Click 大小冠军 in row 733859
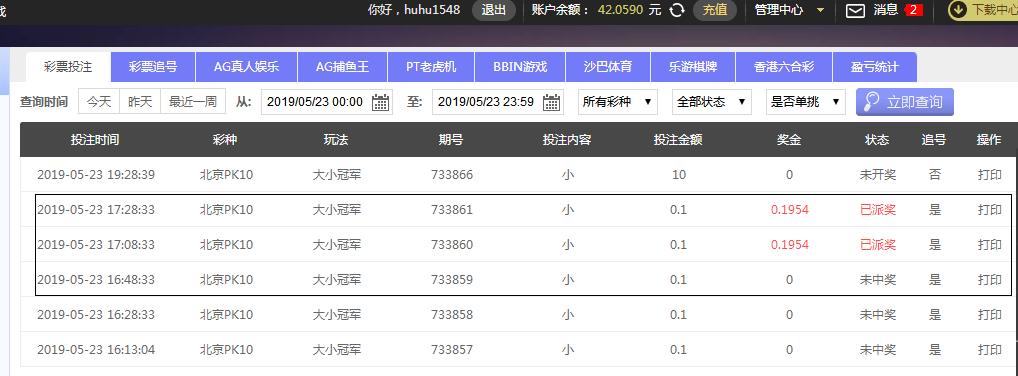Image resolution: width=1018 pixels, height=376 pixels. coord(337,280)
